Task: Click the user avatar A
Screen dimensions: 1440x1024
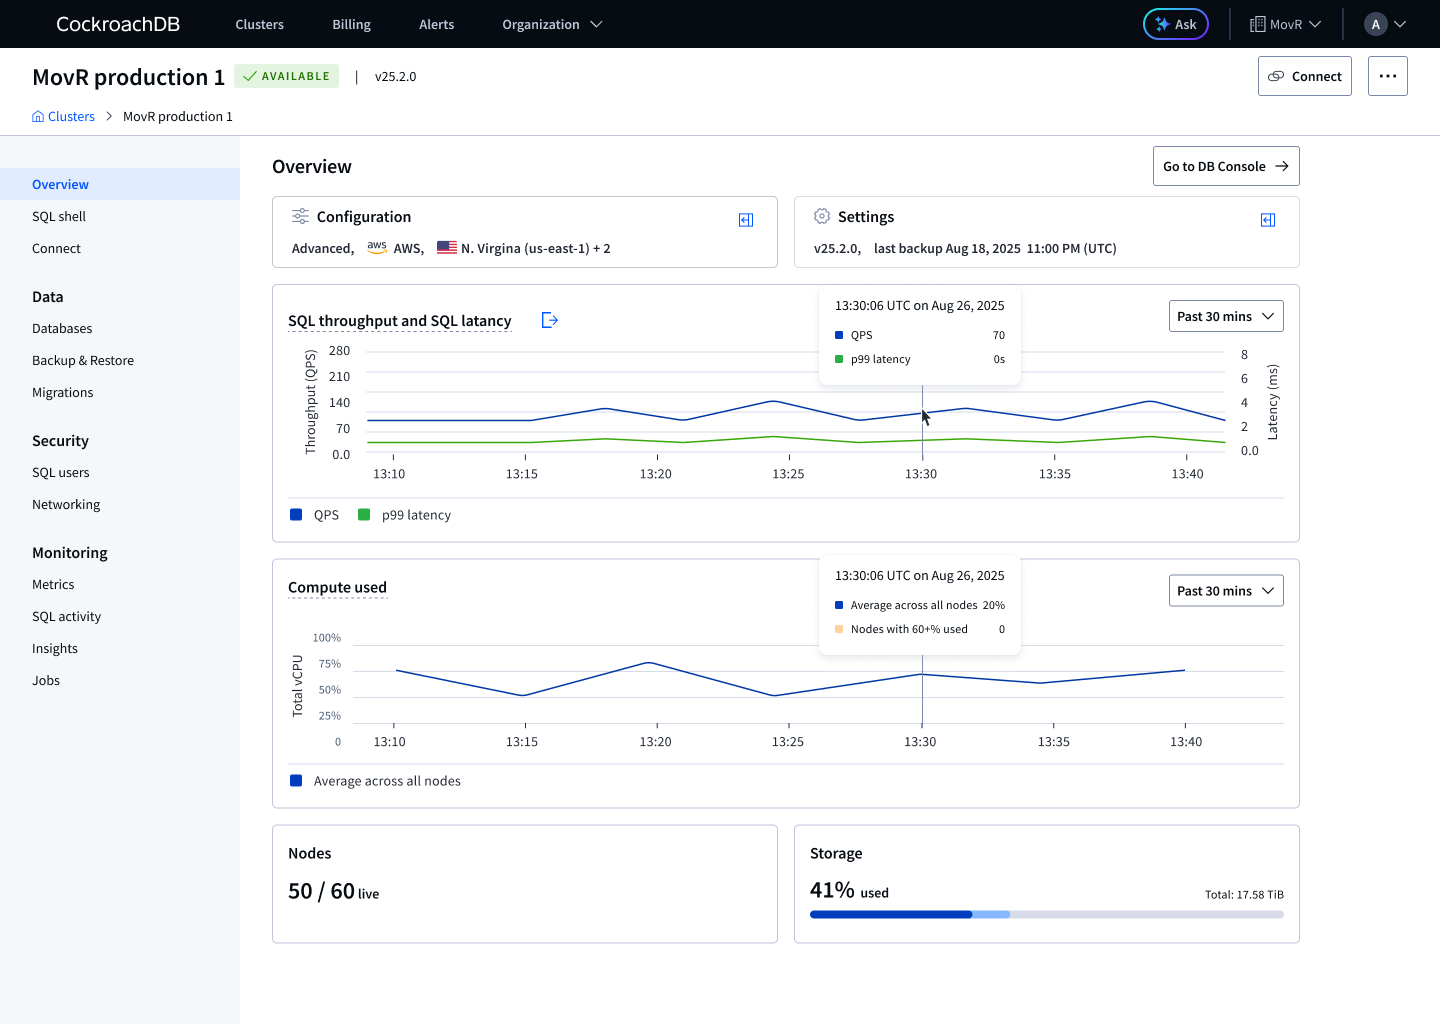Action: click(x=1376, y=24)
